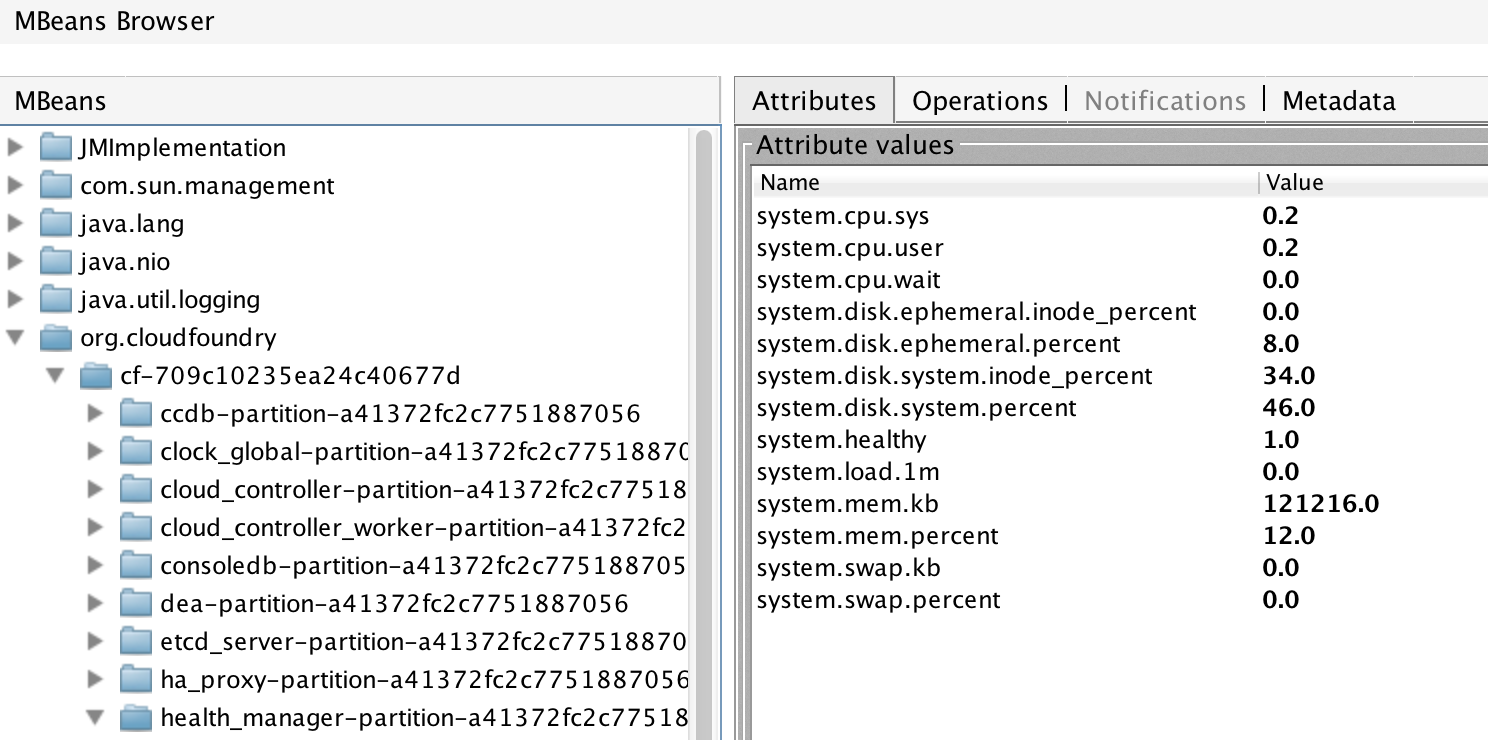Collapse the health_manager-partition node arrow
The height and width of the screenshot is (740, 1488).
tap(95, 718)
